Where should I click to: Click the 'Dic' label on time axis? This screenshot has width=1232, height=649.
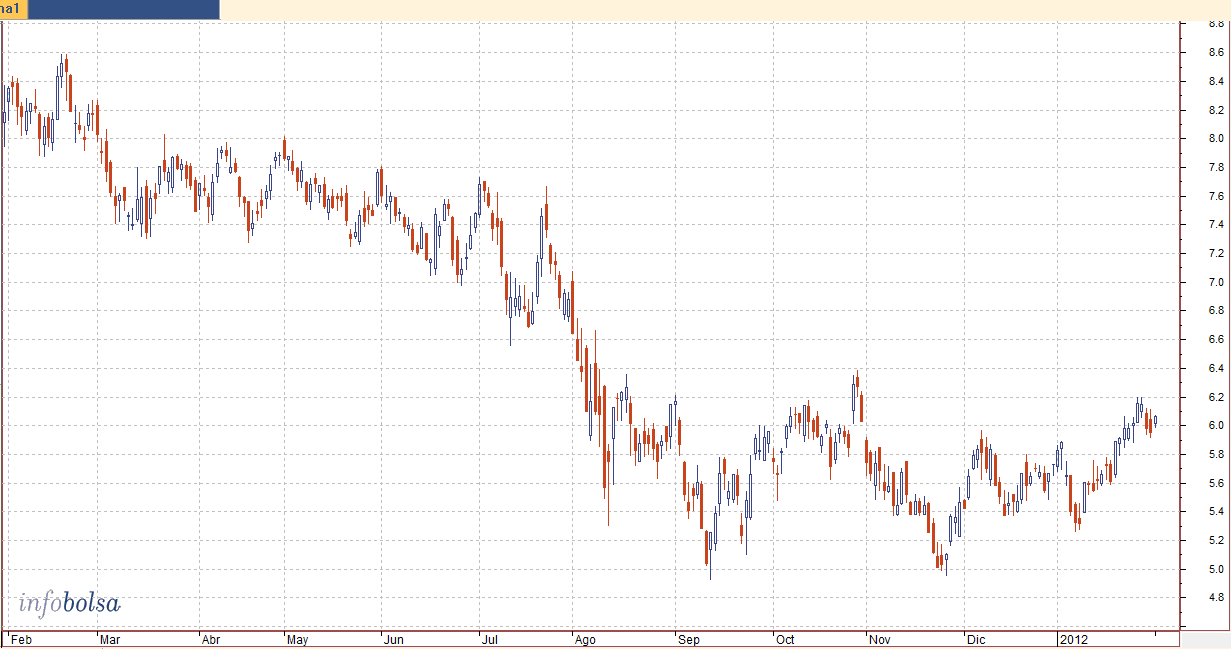click(x=976, y=638)
